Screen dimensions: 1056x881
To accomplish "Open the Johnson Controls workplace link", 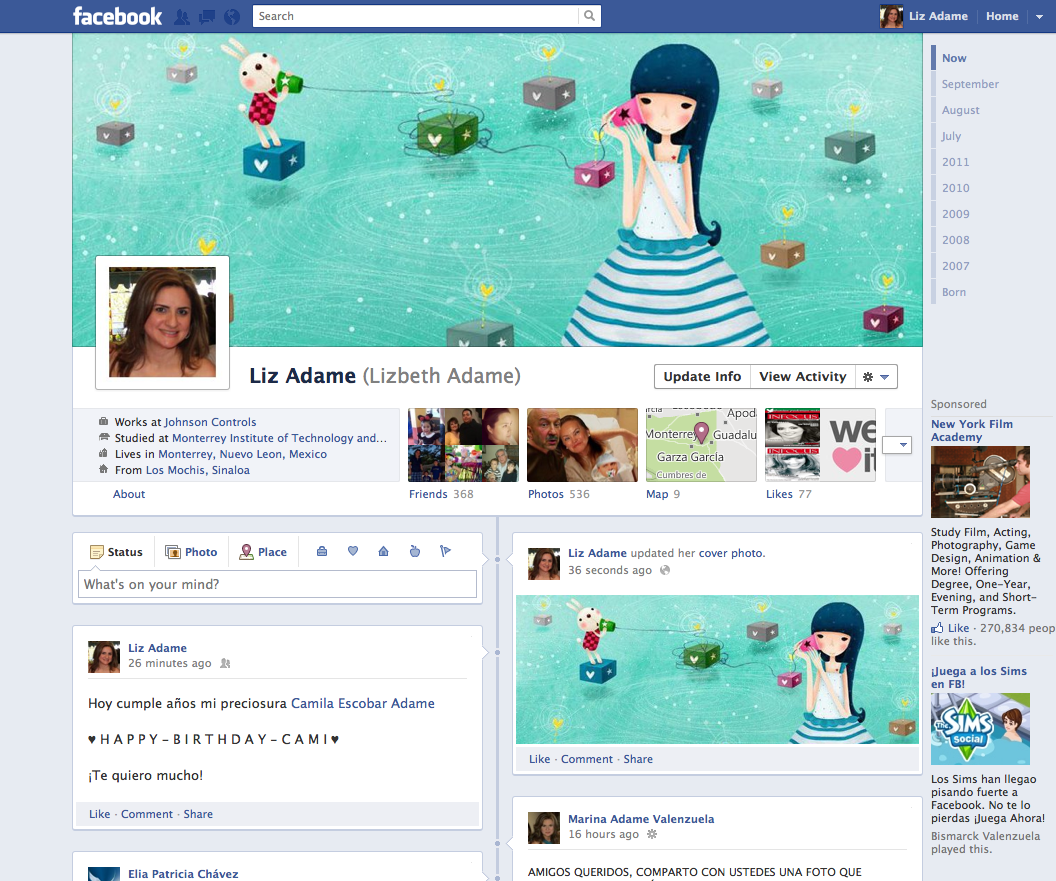I will click(210, 422).
